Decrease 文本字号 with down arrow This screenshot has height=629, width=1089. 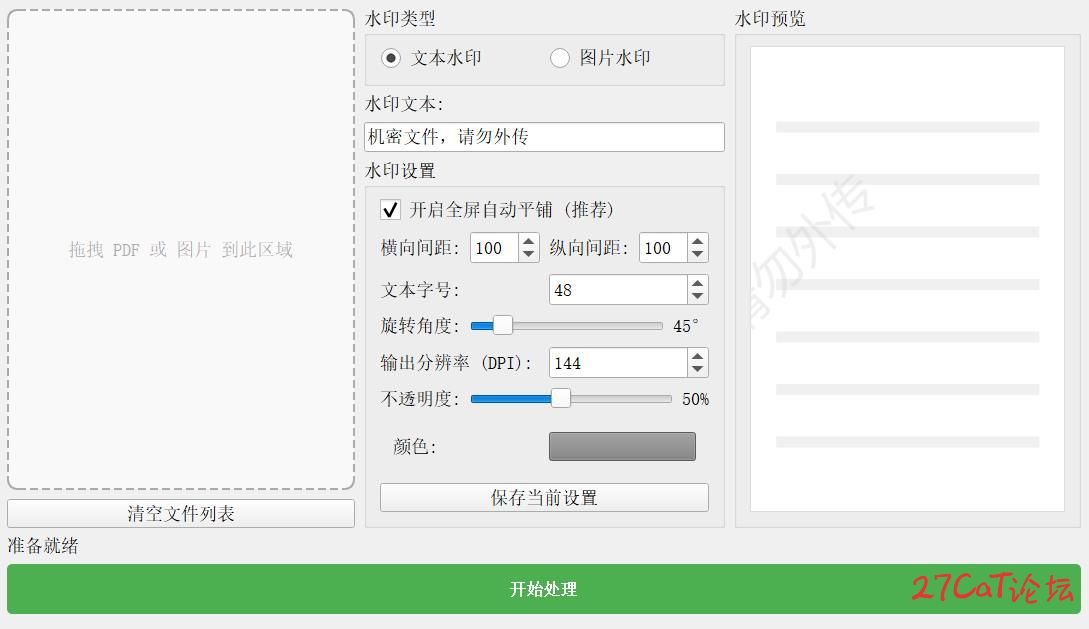[698, 297]
